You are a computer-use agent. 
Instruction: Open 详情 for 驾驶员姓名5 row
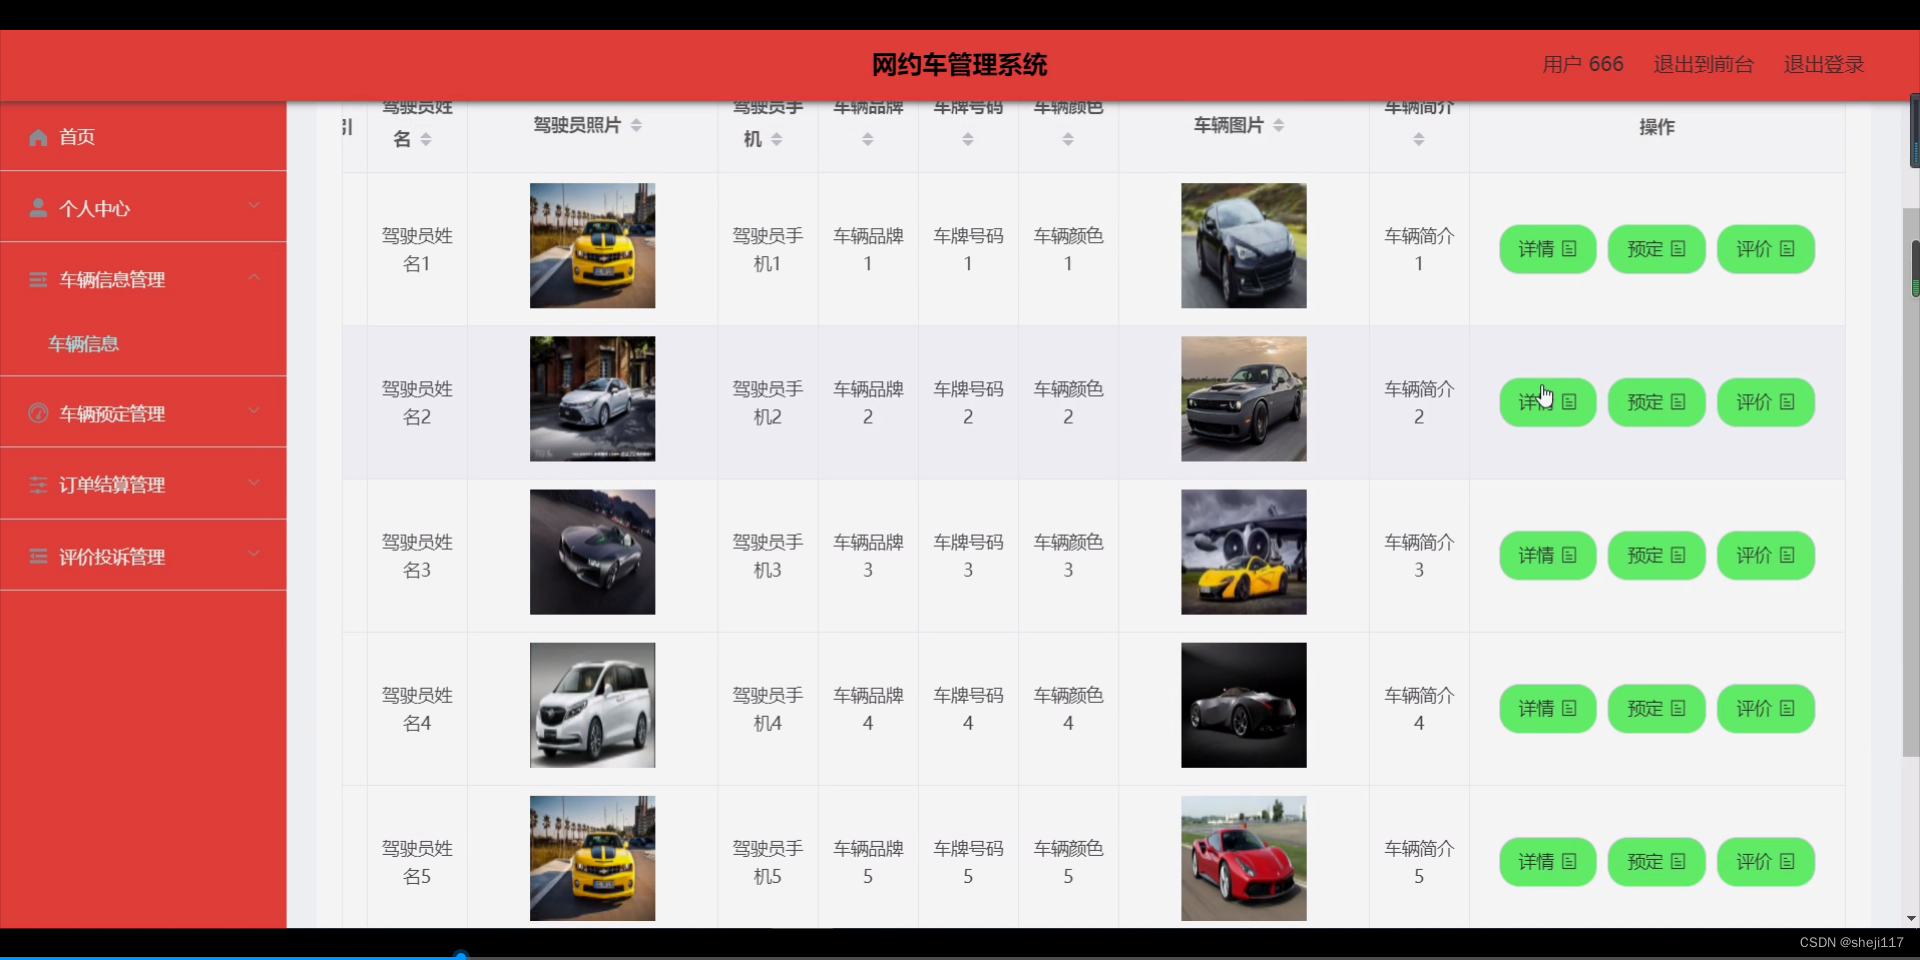click(1547, 861)
